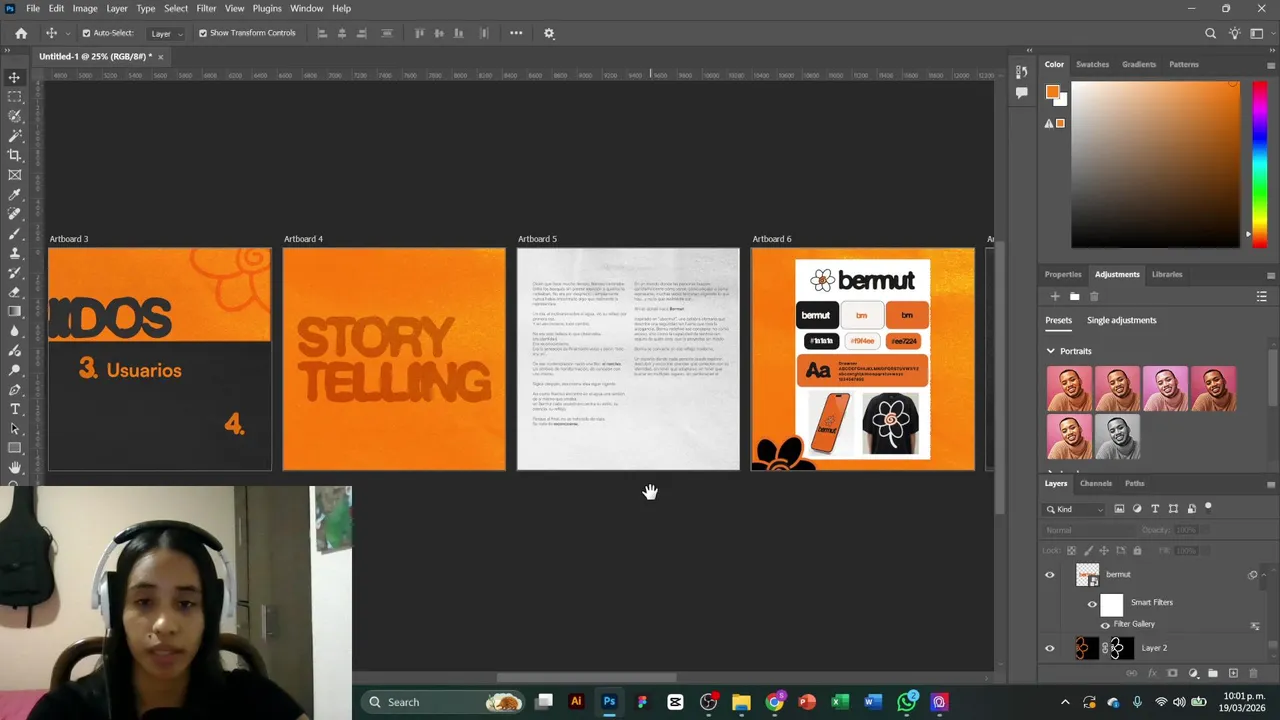Viewport: 1280px width, 720px height.
Task: Toggle Show Transform Controls checkbox
Action: (203, 33)
